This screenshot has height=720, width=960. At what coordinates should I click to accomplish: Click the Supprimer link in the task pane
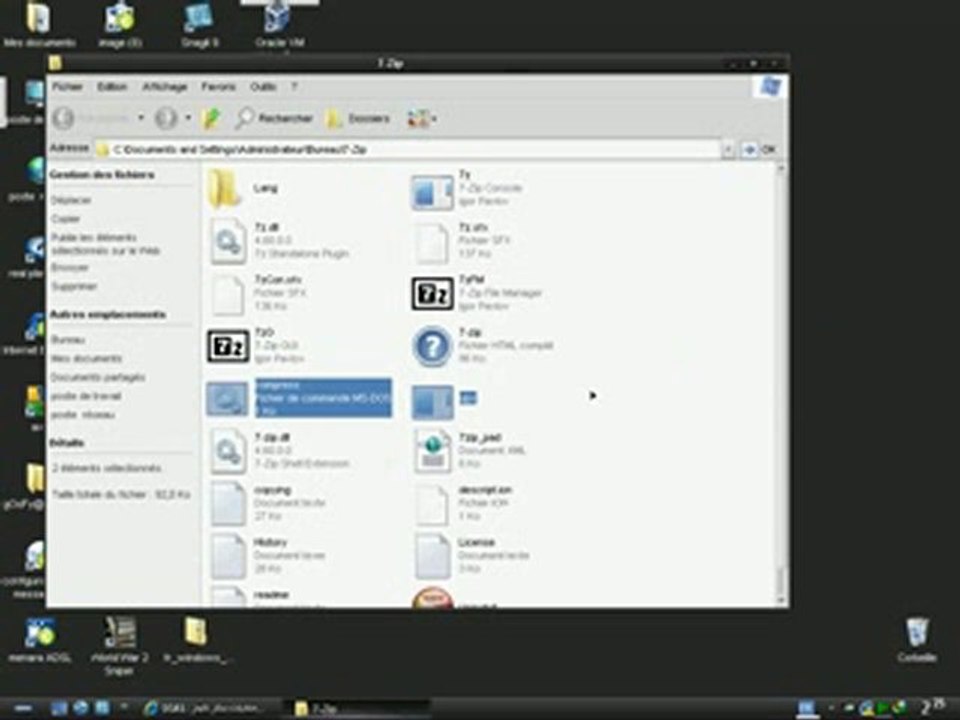74,286
